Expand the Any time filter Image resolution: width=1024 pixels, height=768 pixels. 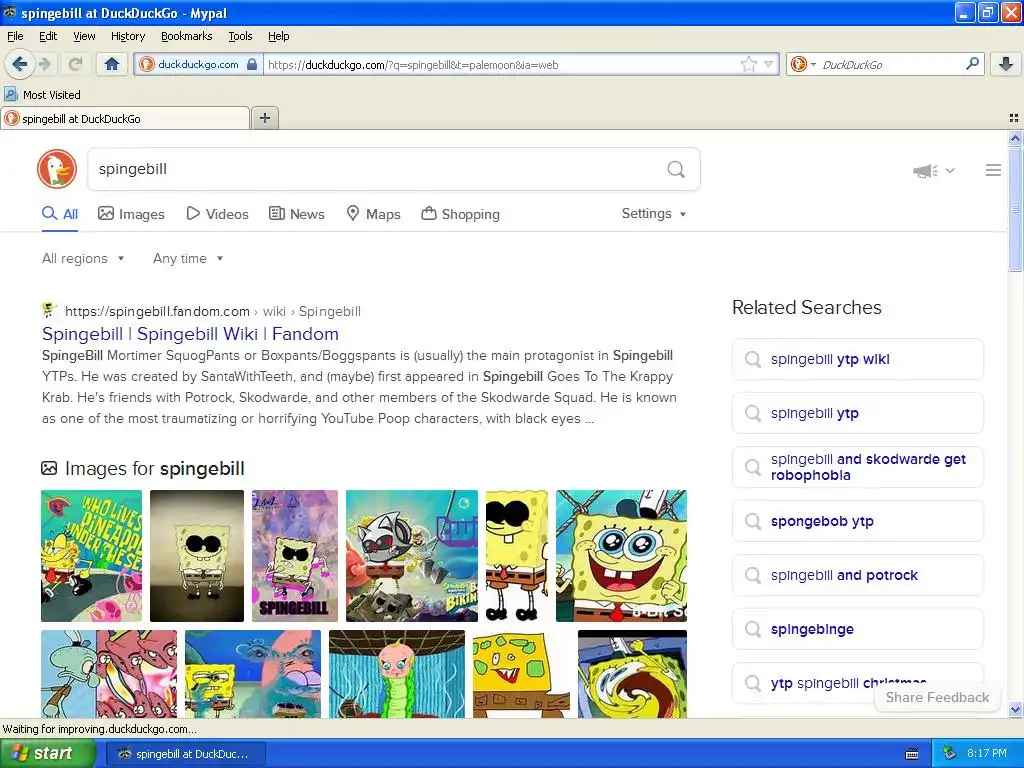pyautogui.click(x=188, y=259)
